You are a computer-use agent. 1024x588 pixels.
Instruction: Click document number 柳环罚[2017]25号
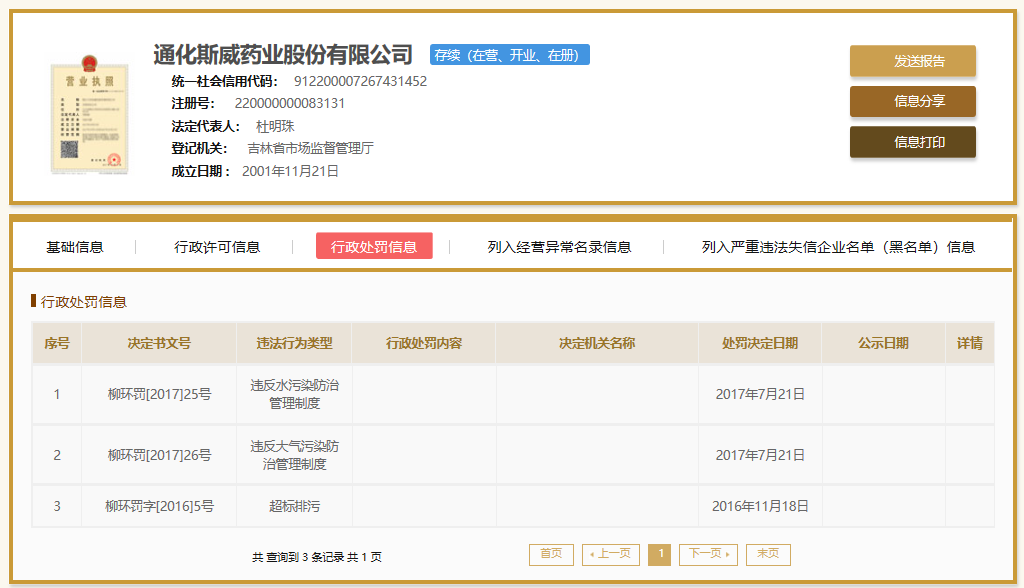coord(159,394)
